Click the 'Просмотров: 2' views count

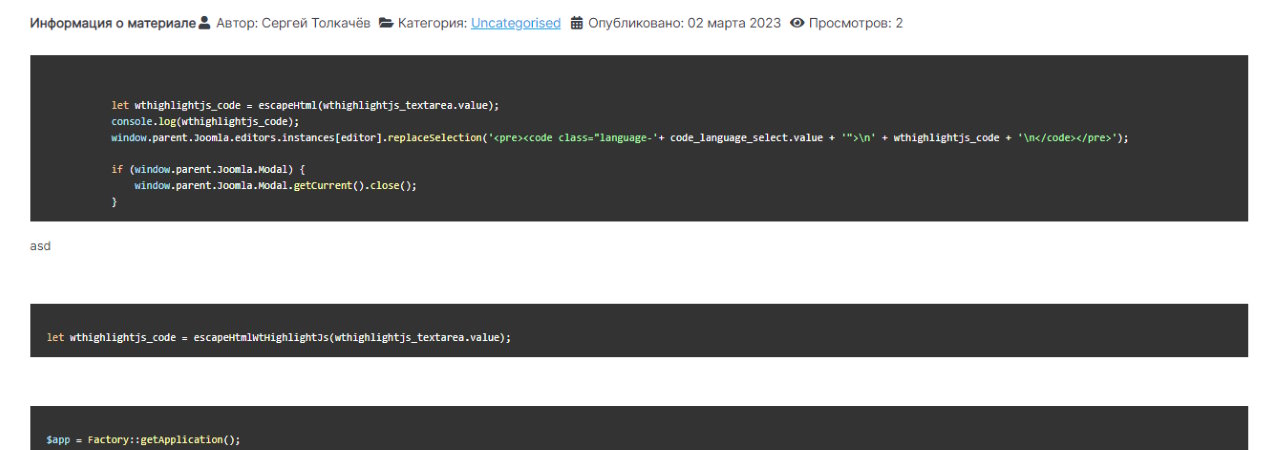(856, 23)
